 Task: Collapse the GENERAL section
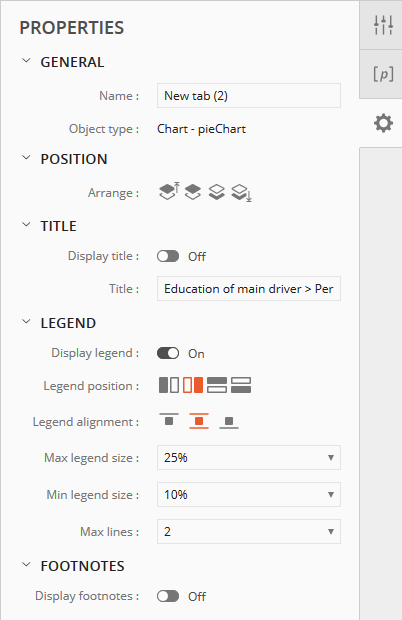click(26, 61)
